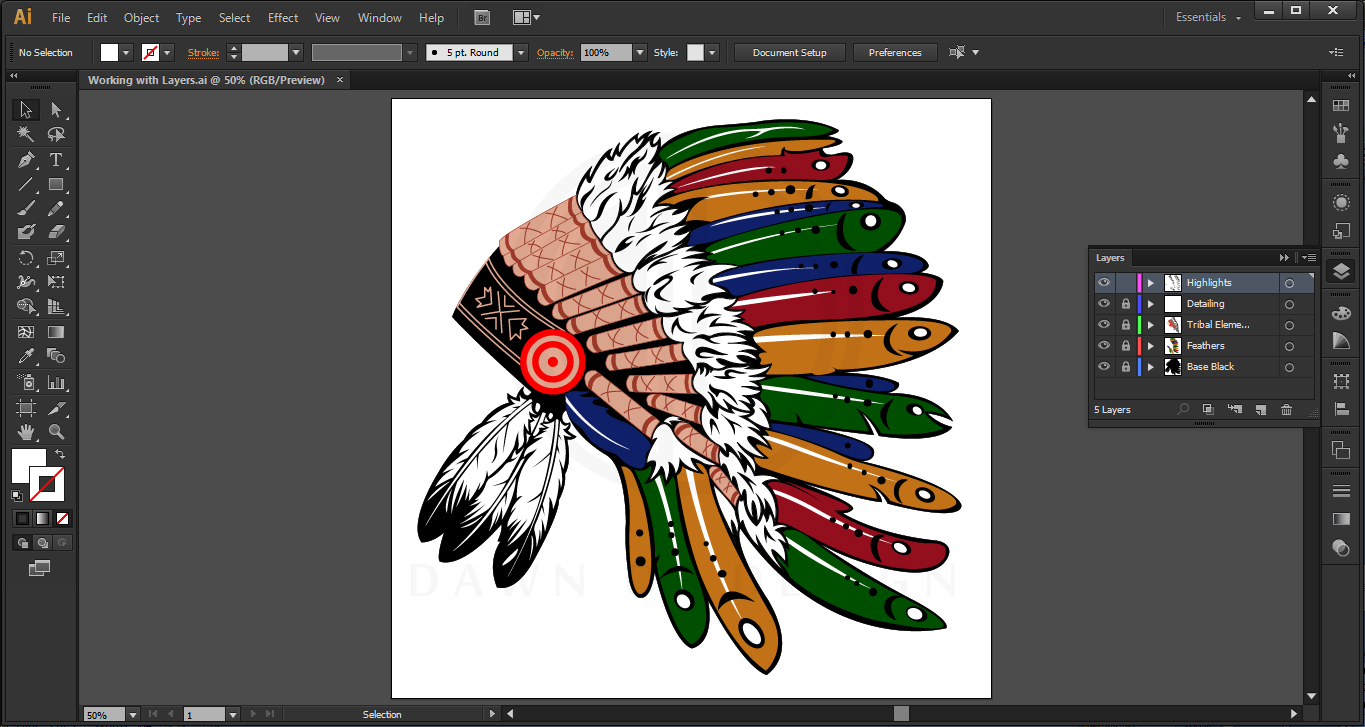Select the Pencil tool
This screenshot has width=1365, height=727.
coord(56,208)
